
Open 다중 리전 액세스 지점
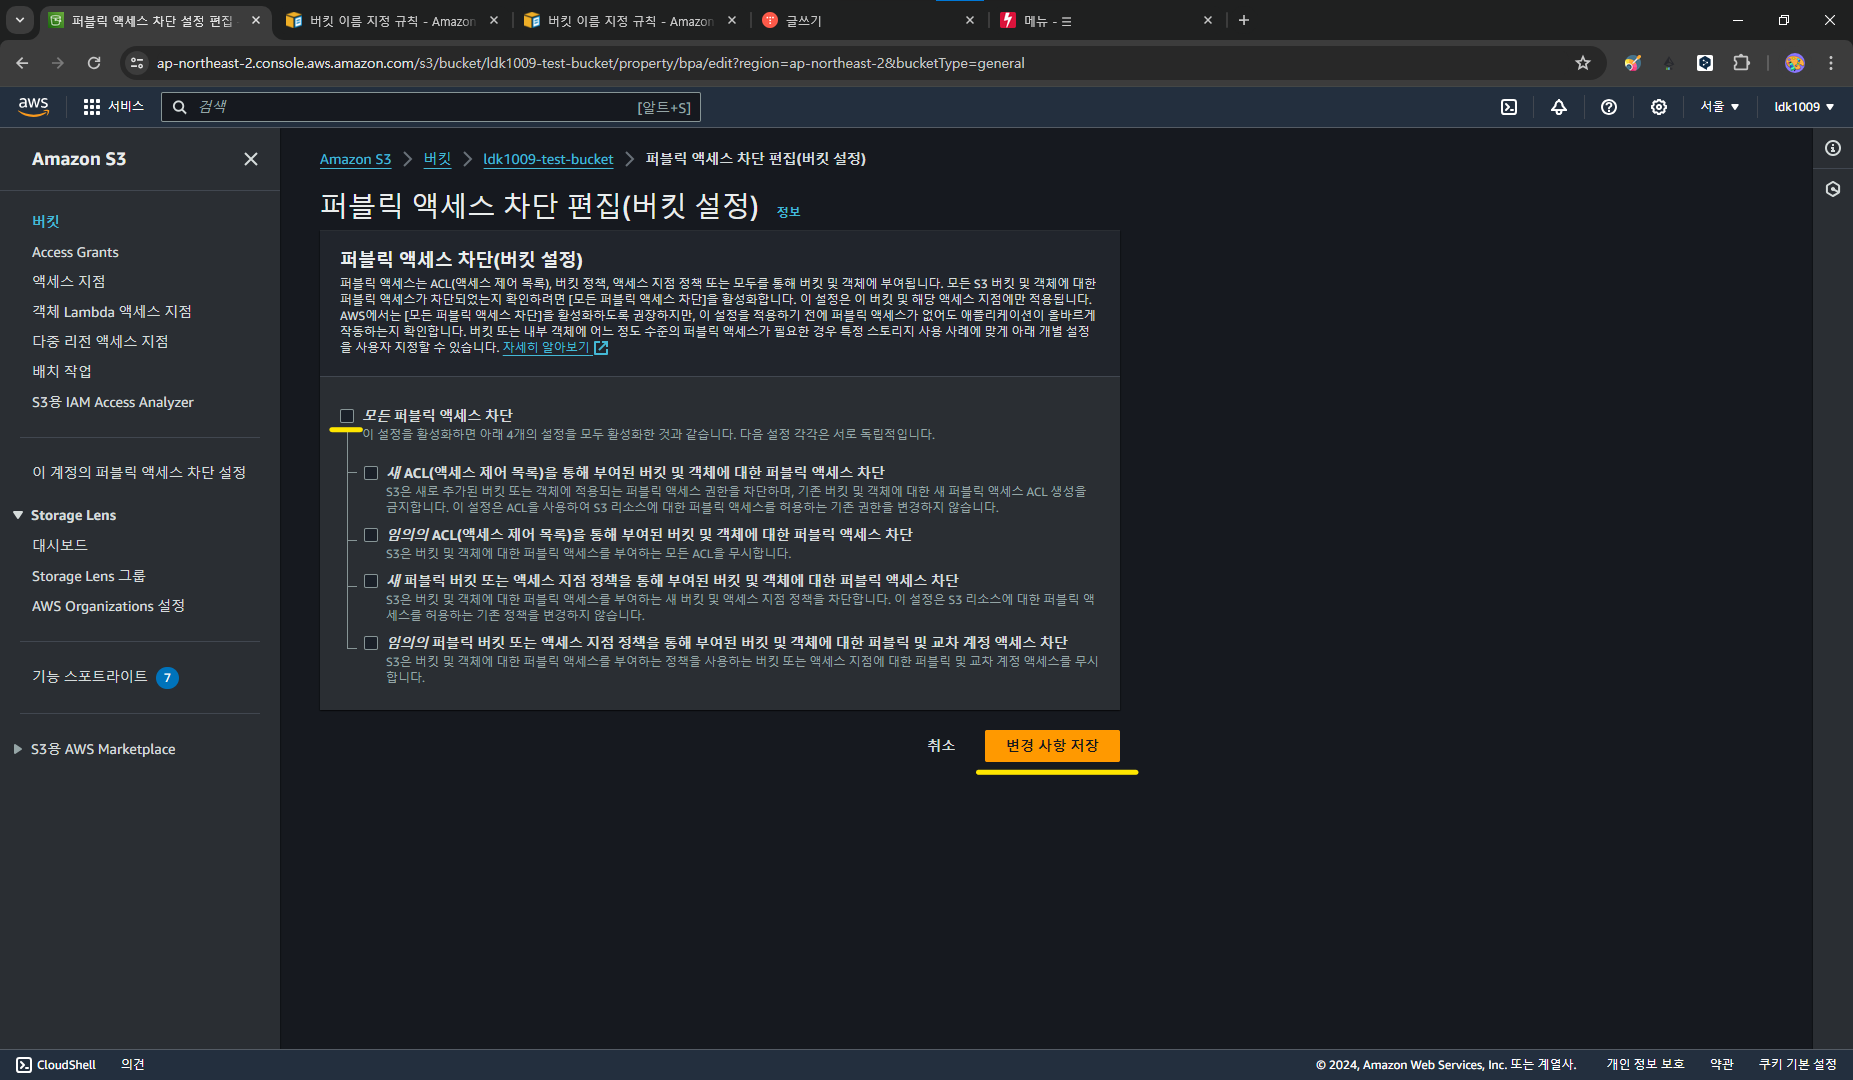pos(100,342)
